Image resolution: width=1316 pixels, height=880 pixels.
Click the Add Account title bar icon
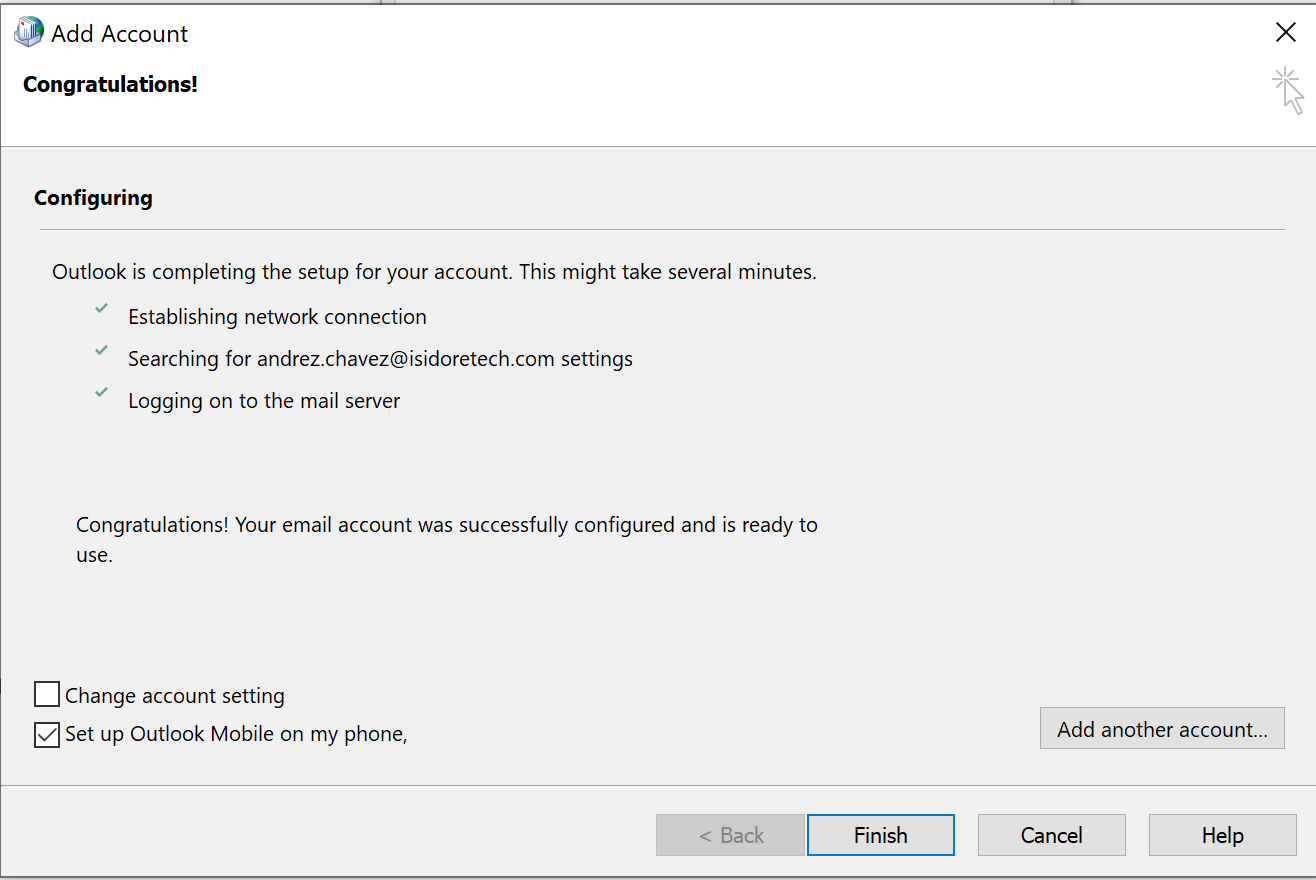coord(28,33)
